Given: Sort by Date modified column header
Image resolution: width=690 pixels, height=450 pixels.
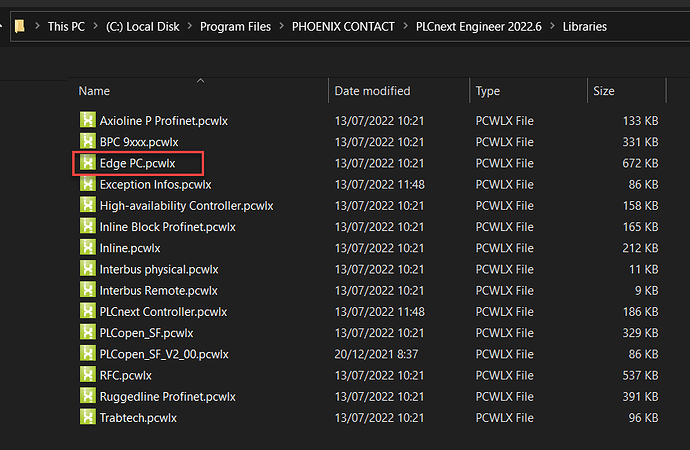Looking at the screenshot, I should (x=399, y=91).
